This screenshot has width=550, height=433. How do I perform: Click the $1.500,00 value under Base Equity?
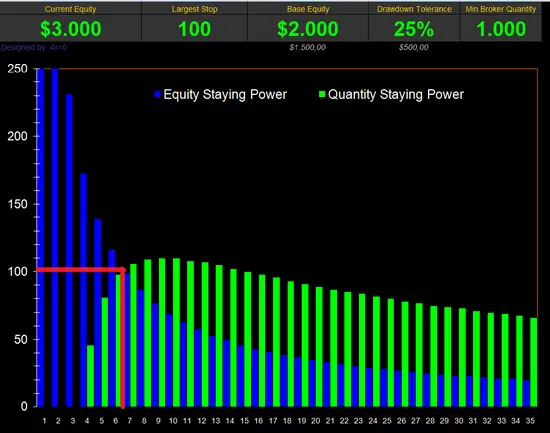click(308, 47)
